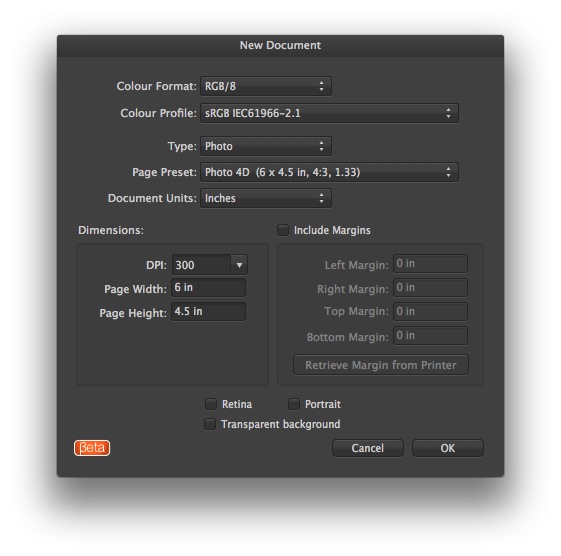This screenshot has width=561, height=556.
Task: Toggle the Transparent background checkbox
Action: point(210,424)
